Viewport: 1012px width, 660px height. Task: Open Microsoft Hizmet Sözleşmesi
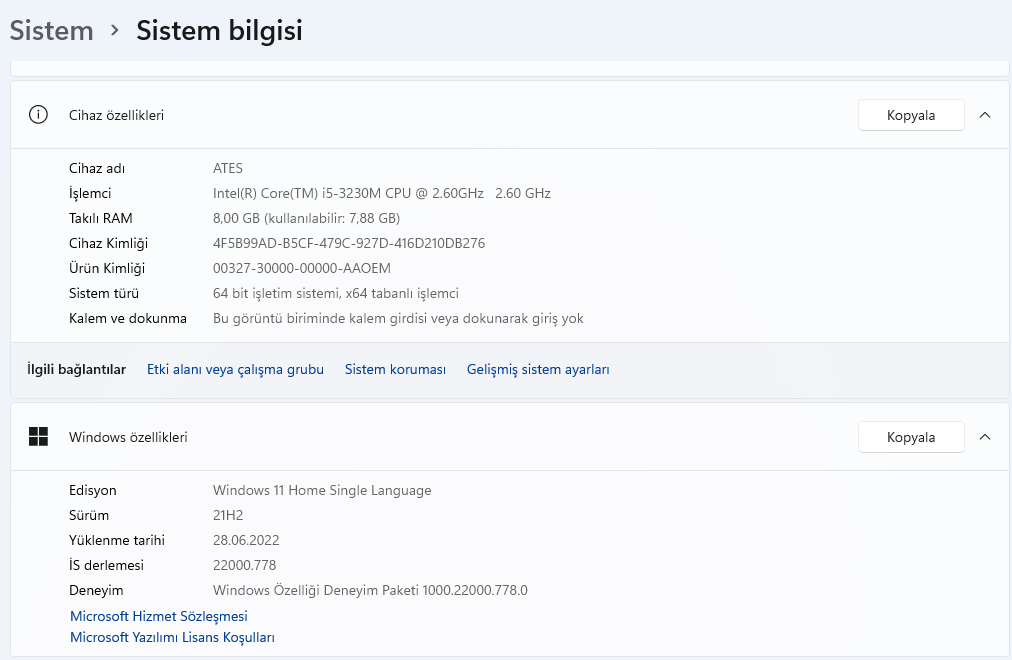pyautogui.click(x=158, y=616)
